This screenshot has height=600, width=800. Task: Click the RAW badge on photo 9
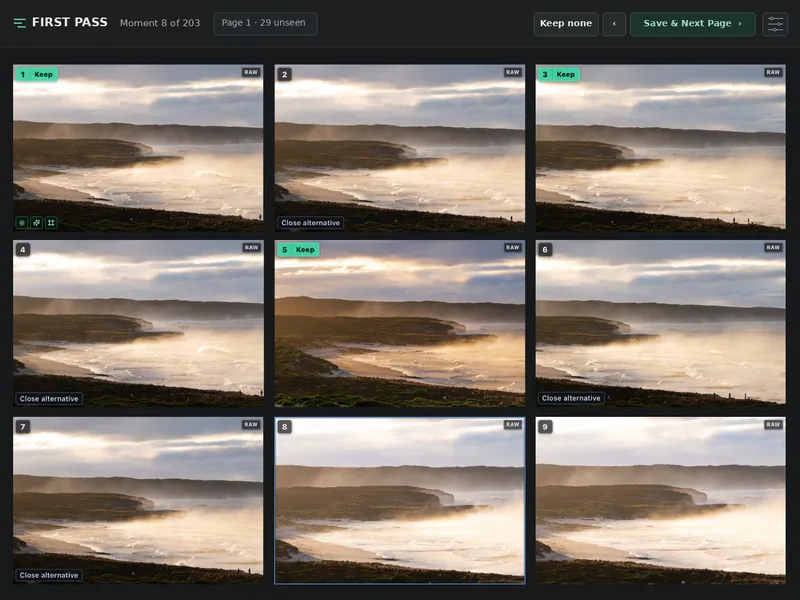click(773, 424)
